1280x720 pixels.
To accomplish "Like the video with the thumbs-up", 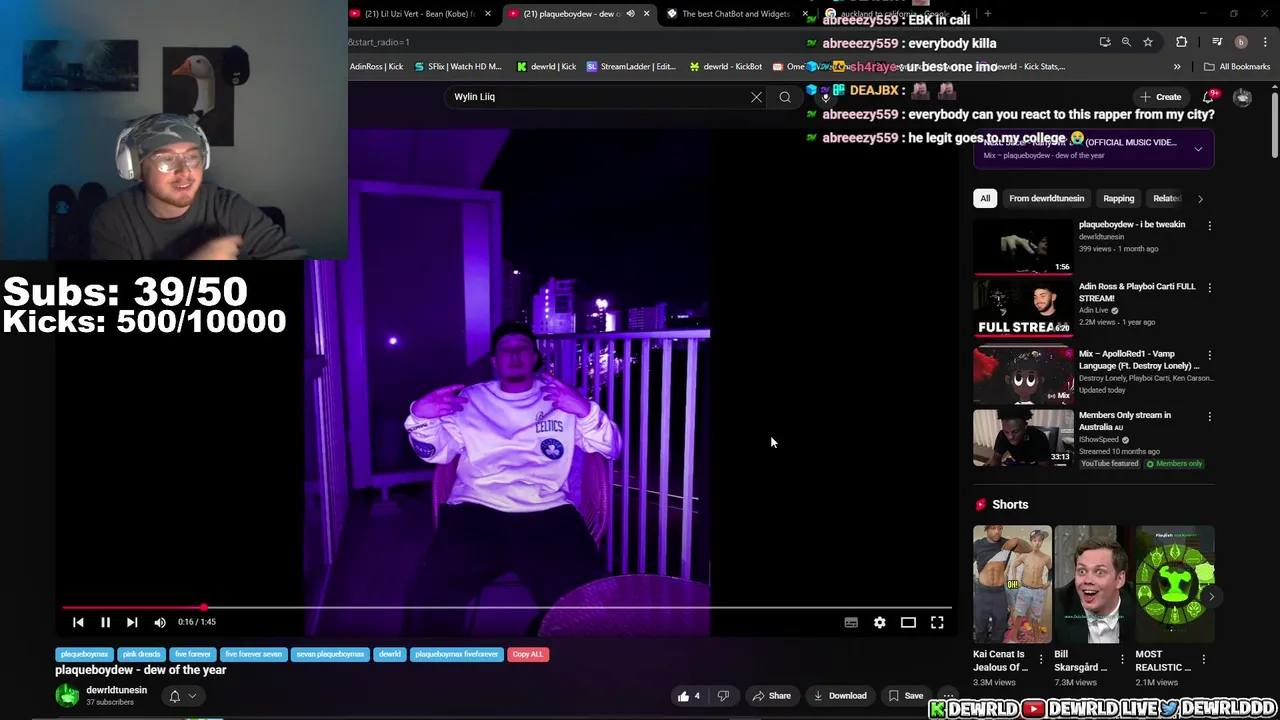I will coord(689,696).
